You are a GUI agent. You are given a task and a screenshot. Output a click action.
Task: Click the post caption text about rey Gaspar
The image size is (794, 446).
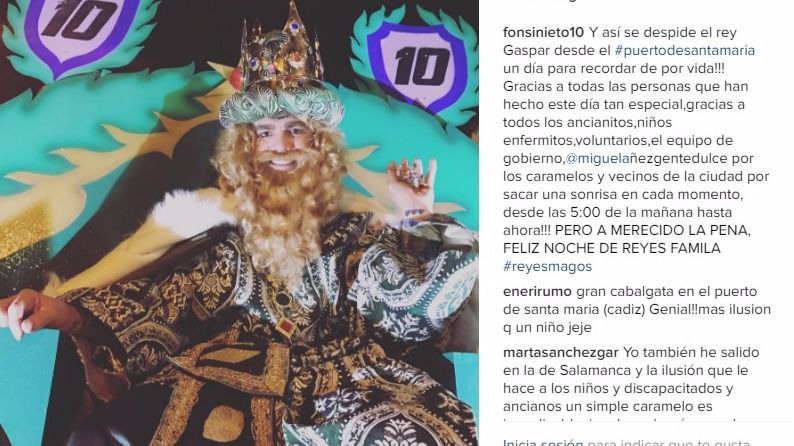636,149
